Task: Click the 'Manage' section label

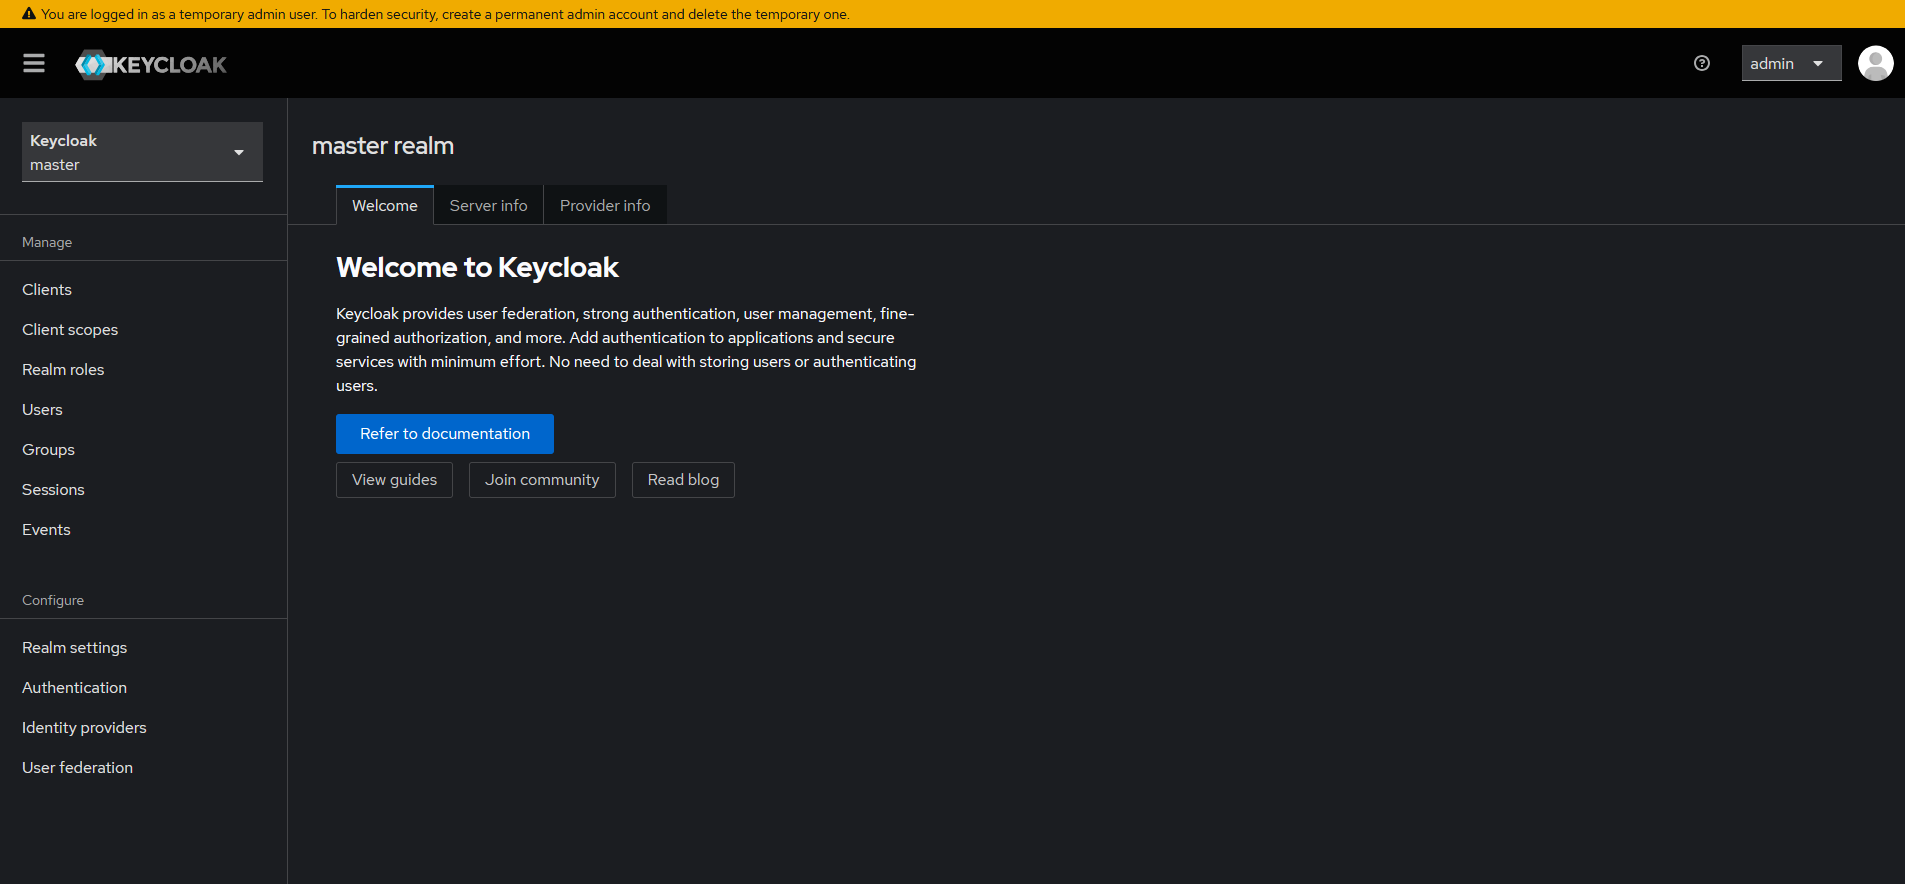Action: click(x=47, y=242)
